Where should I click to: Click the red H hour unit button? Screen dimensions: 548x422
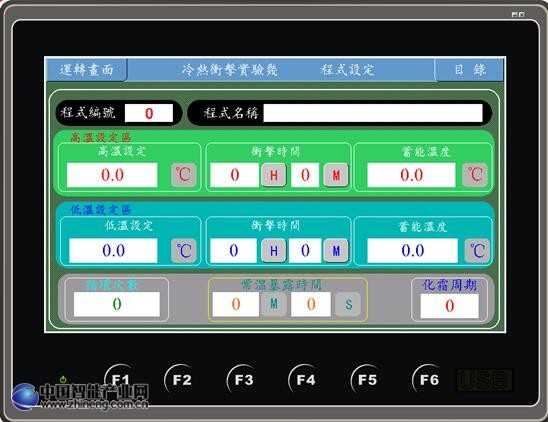274,175
